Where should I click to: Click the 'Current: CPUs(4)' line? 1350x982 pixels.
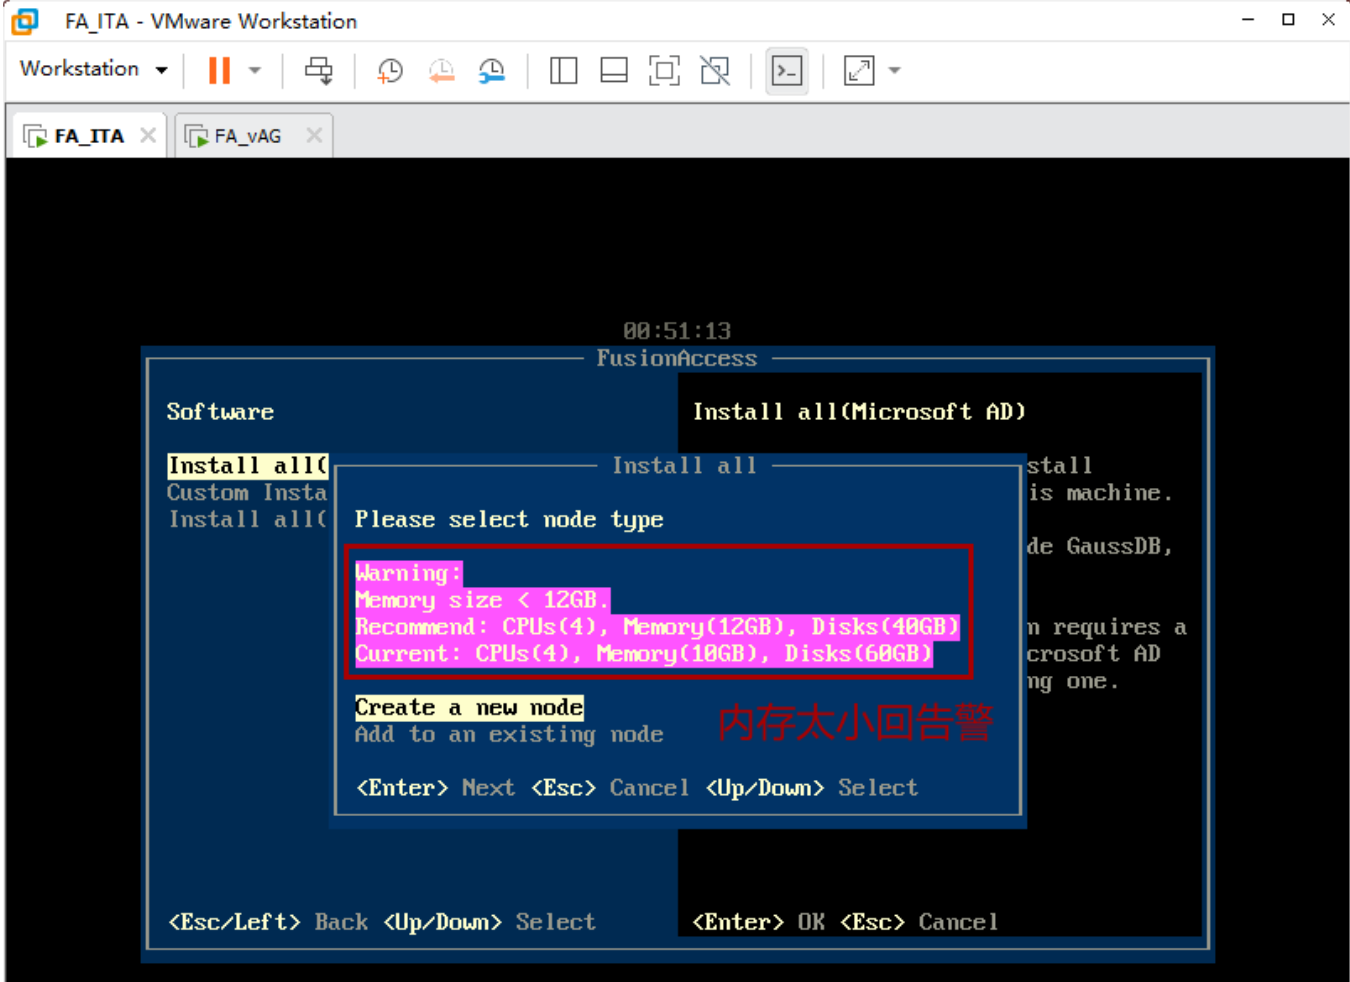[x=644, y=654]
